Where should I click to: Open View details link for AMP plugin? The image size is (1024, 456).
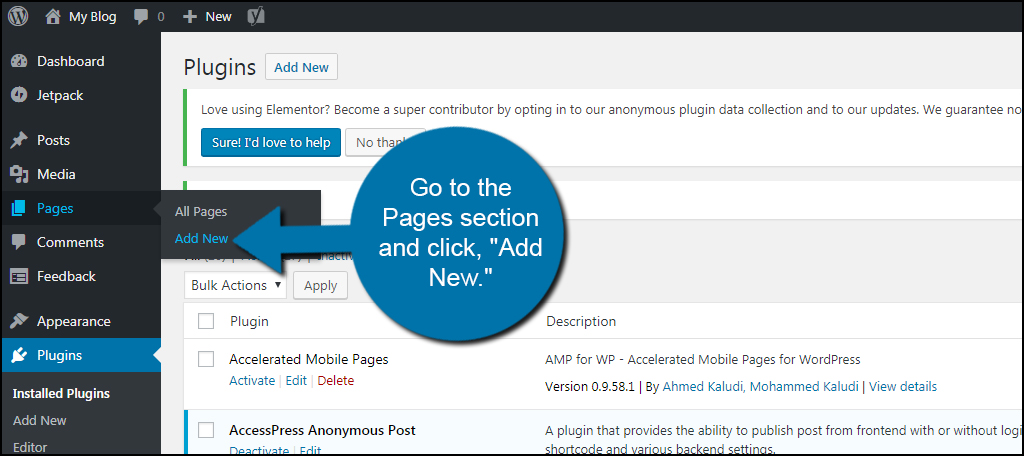903,387
